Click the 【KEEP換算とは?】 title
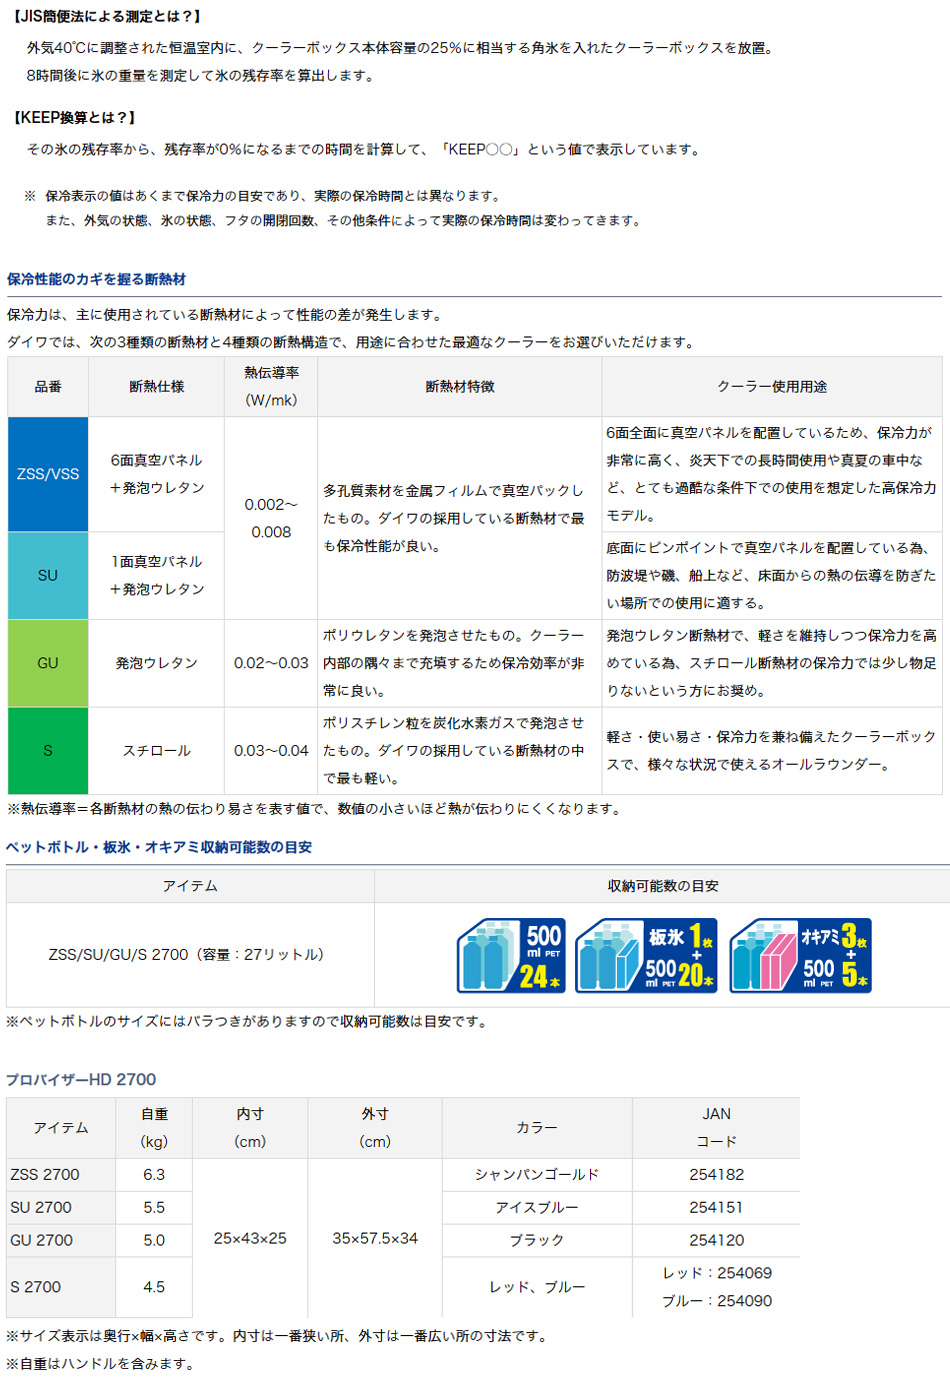The width and height of the screenshot is (950, 1377). [x=74, y=118]
